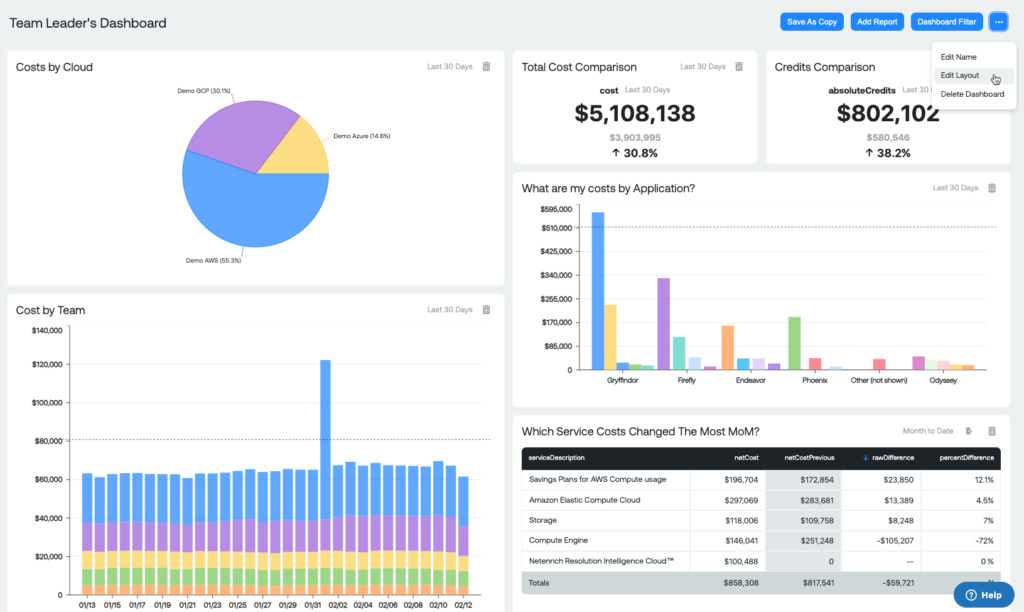Click the sort arrow on rawDifference column
This screenshot has width=1024, height=612.
click(865, 458)
